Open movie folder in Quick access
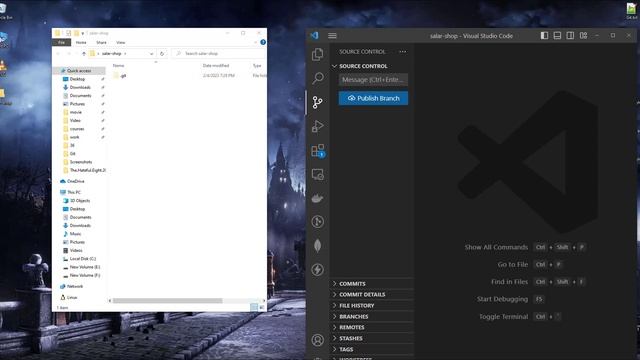The height and width of the screenshot is (360, 640). tap(76, 112)
